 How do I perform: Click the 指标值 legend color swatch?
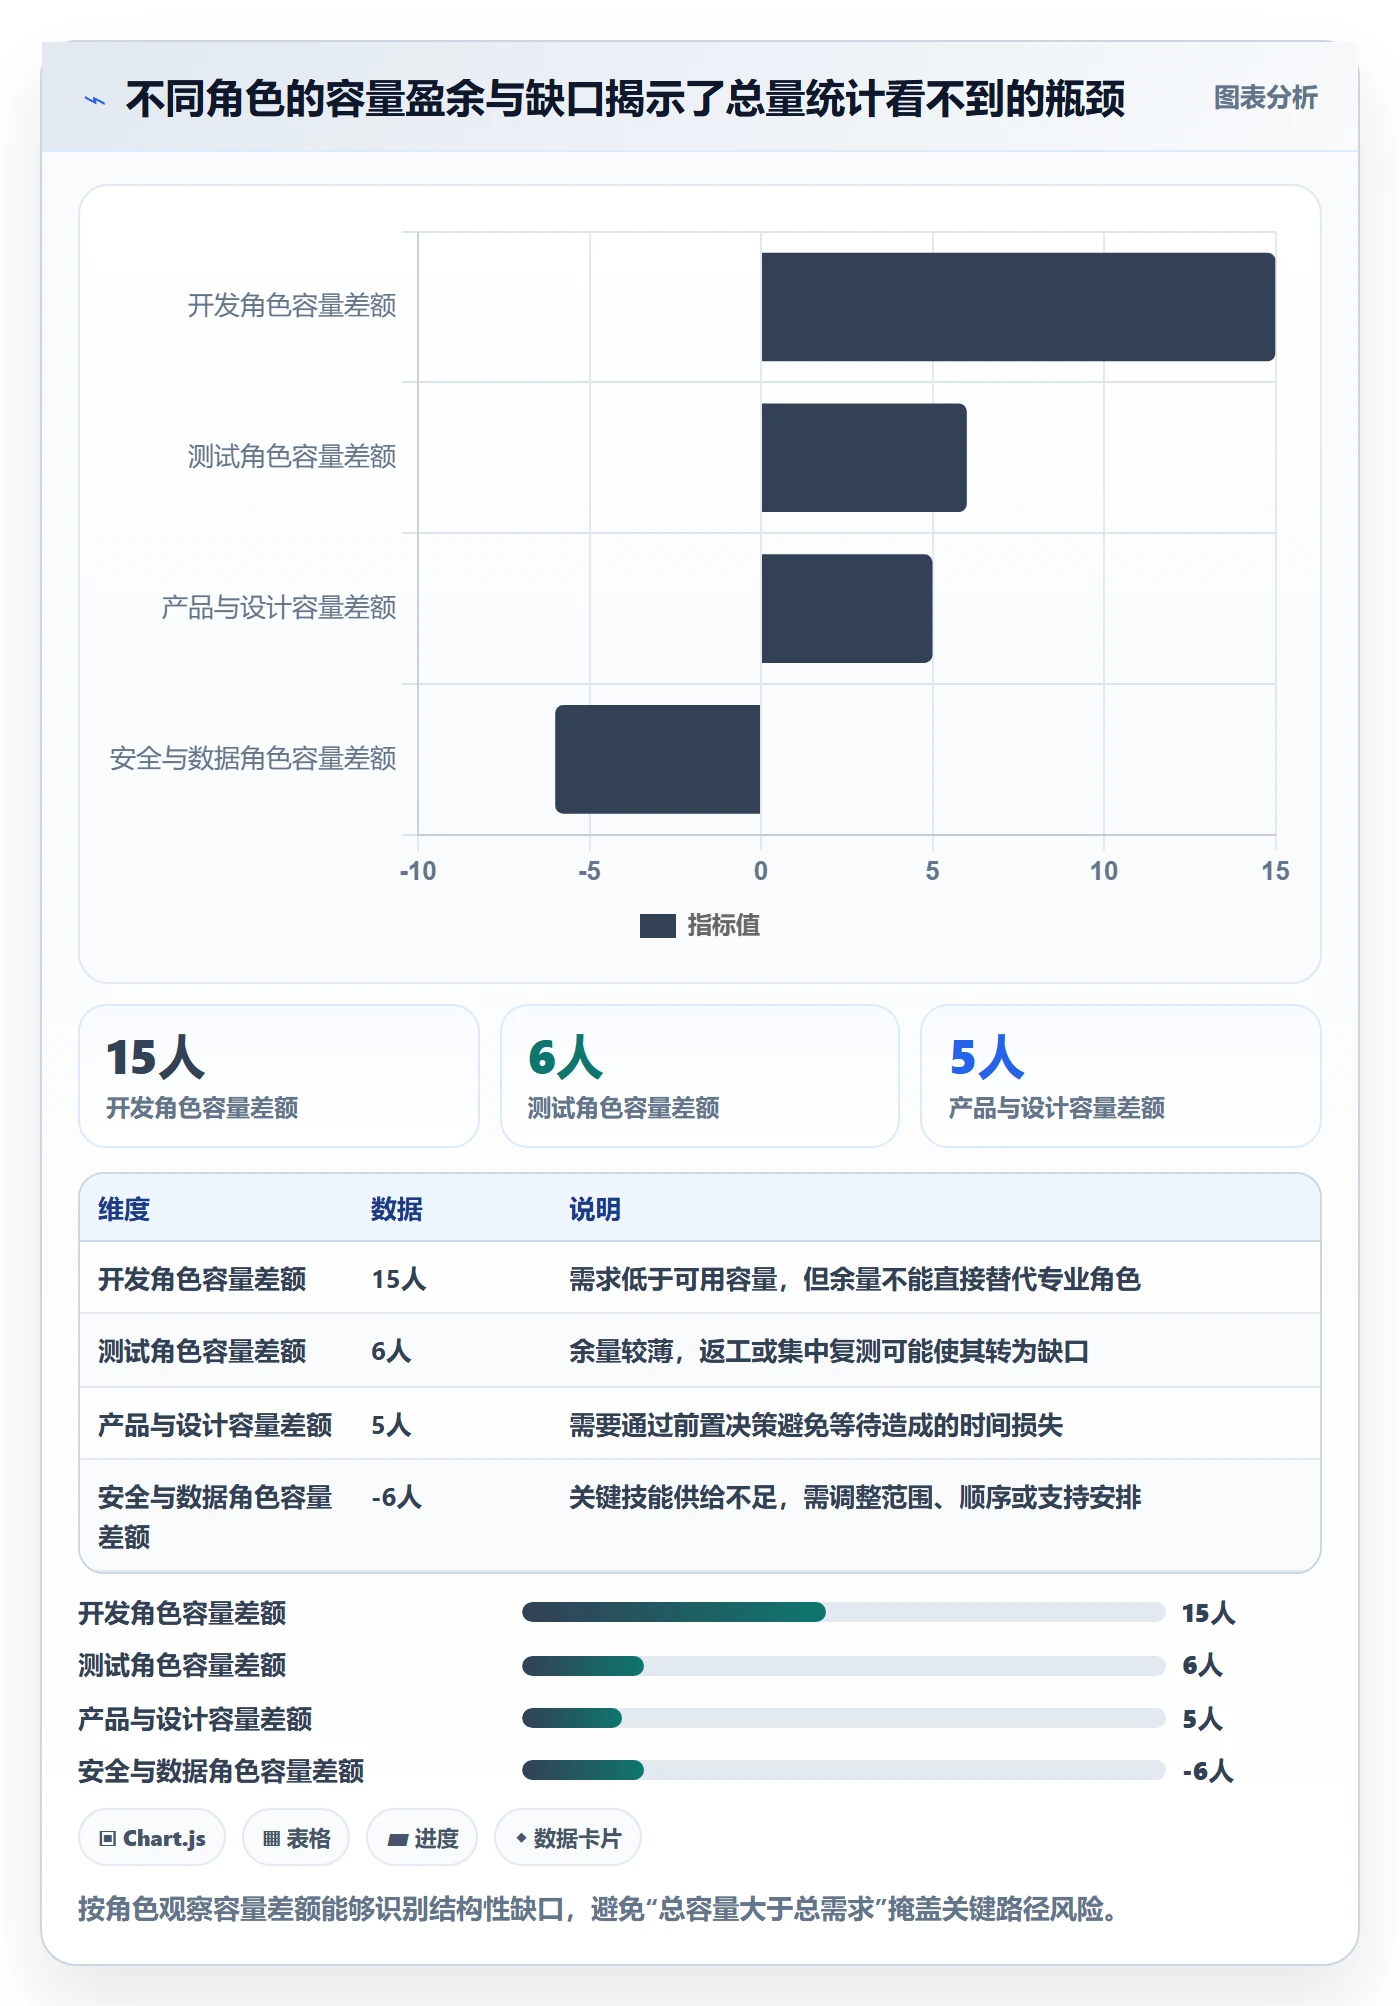pyautogui.click(x=657, y=926)
